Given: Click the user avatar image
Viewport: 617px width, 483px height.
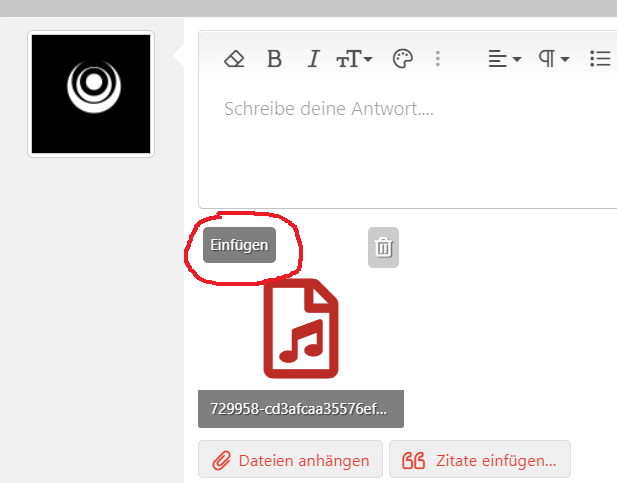Looking at the screenshot, I should [x=91, y=94].
